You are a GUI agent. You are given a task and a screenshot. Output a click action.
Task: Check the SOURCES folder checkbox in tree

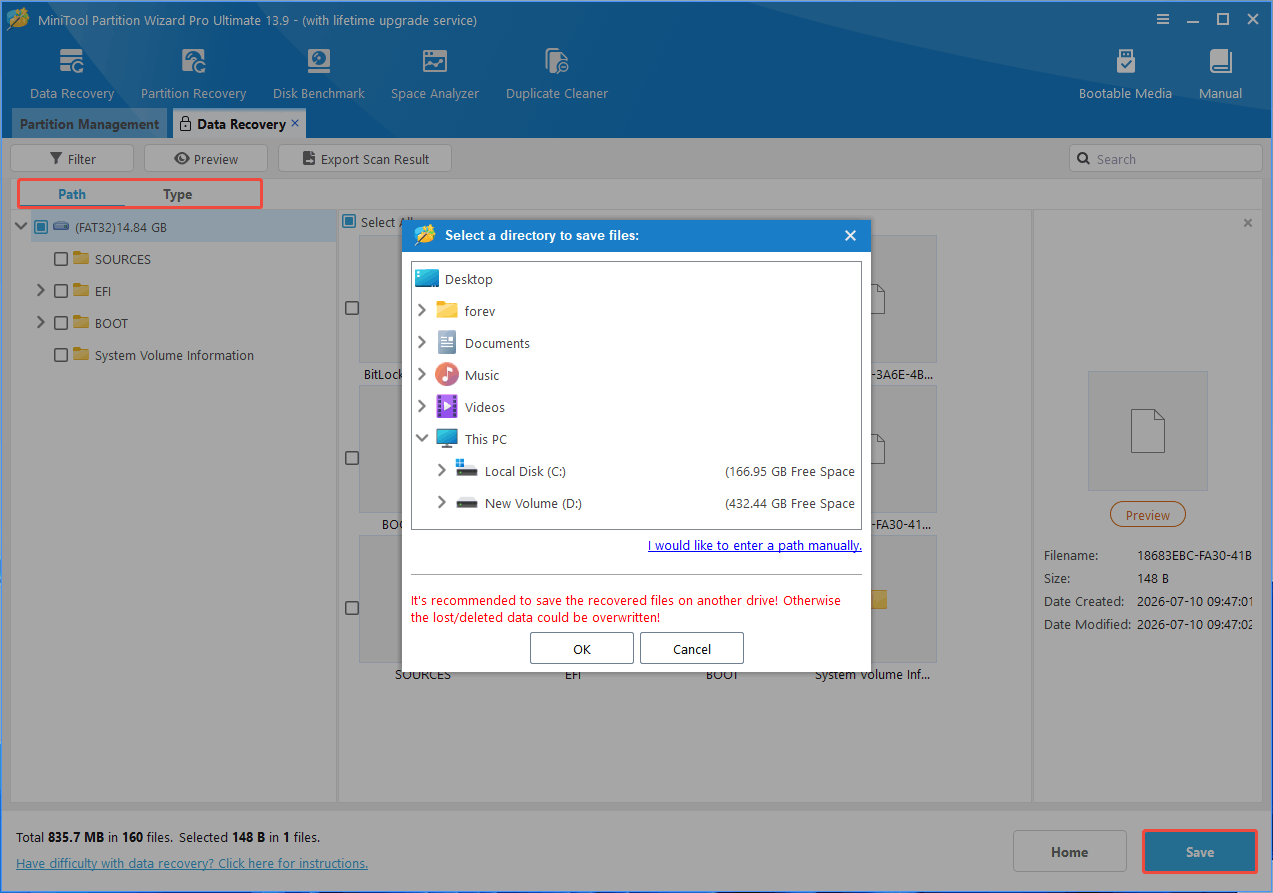point(61,259)
